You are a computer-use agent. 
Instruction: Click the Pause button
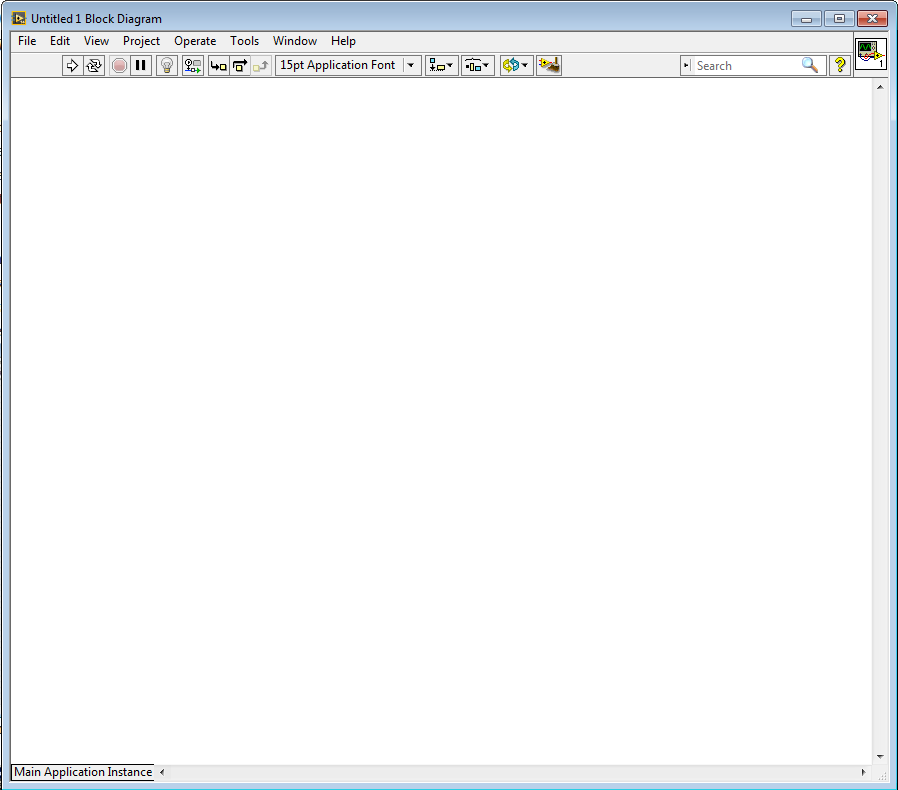(x=141, y=65)
